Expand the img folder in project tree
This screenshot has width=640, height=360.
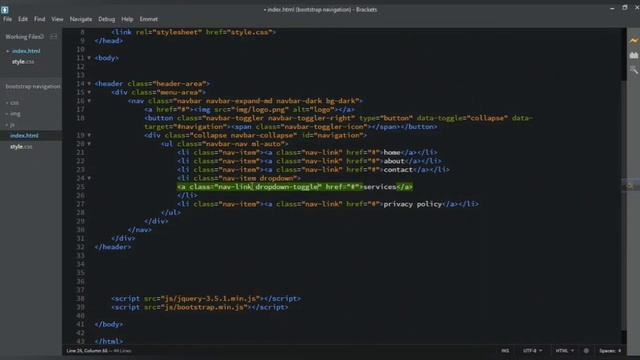coord(13,114)
